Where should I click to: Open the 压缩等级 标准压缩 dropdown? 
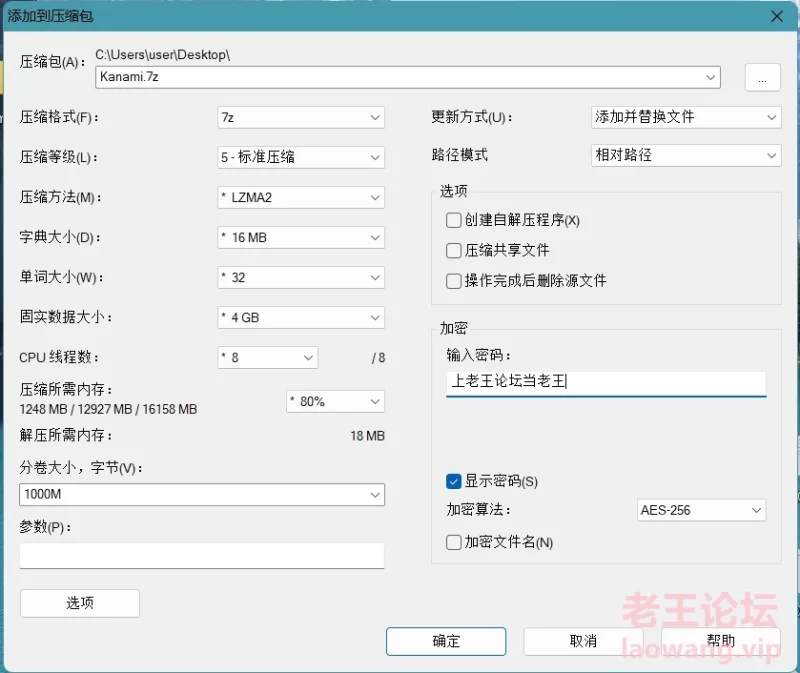[x=301, y=157]
